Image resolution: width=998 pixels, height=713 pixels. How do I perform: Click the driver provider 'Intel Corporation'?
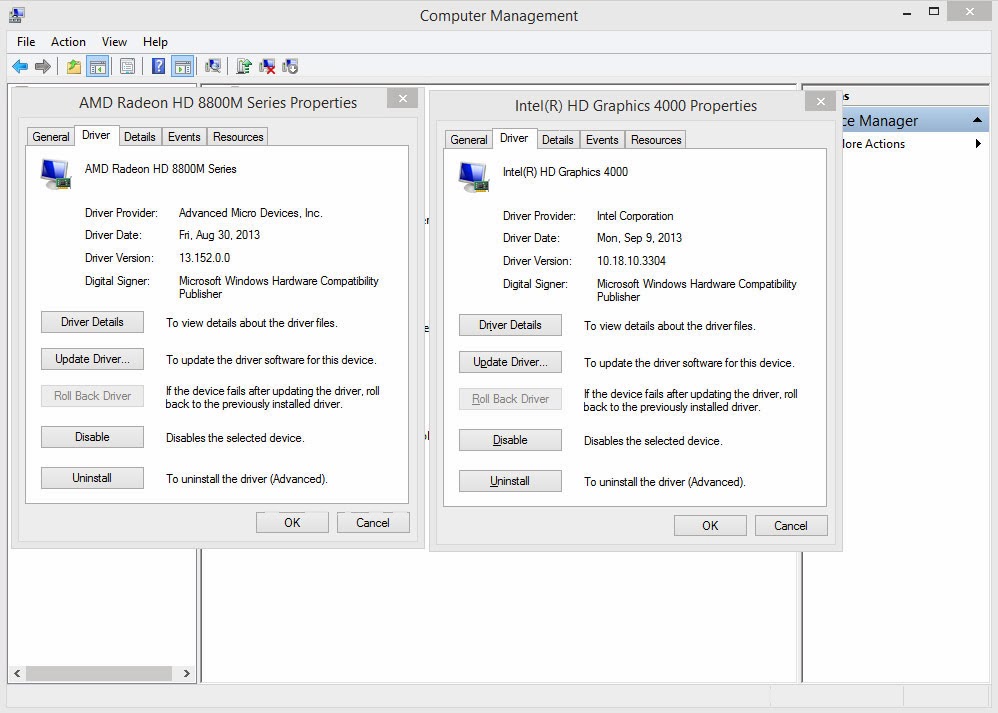pos(635,216)
